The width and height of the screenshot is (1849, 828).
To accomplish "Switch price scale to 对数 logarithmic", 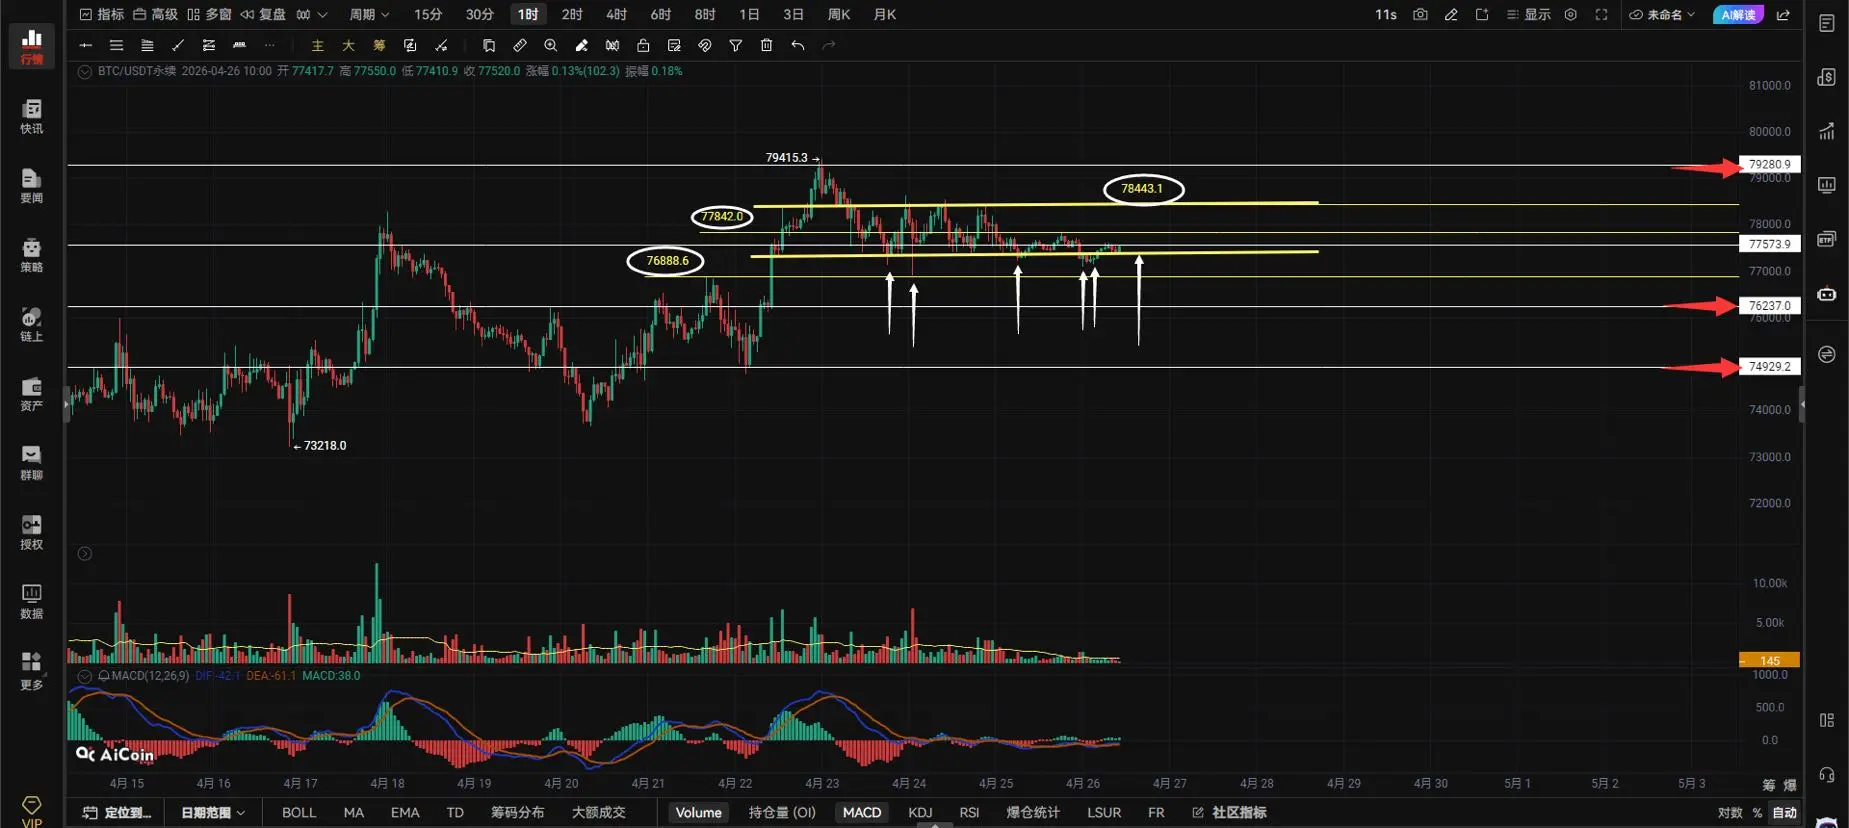I will tap(1730, 813).
